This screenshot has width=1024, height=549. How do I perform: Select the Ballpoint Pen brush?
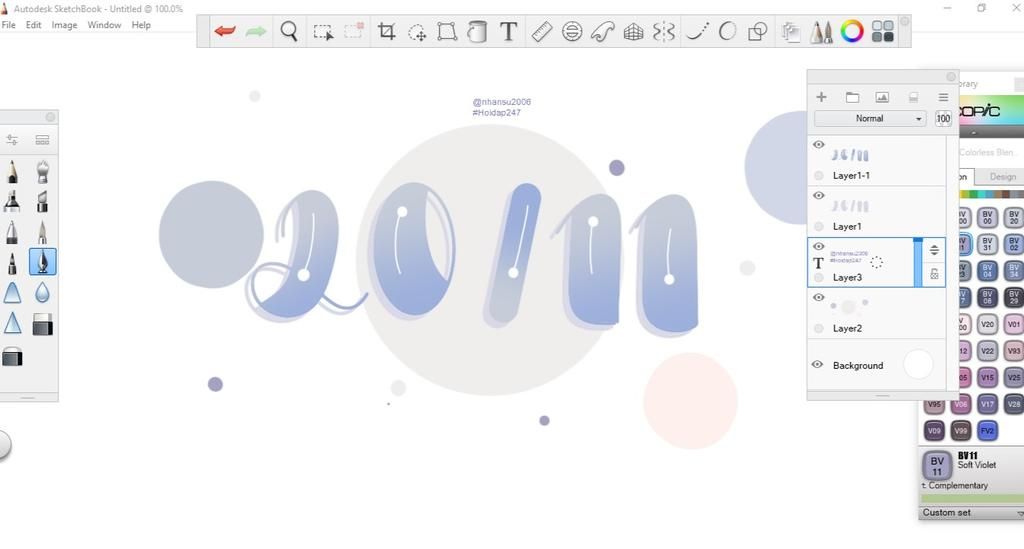coord(12,232)
